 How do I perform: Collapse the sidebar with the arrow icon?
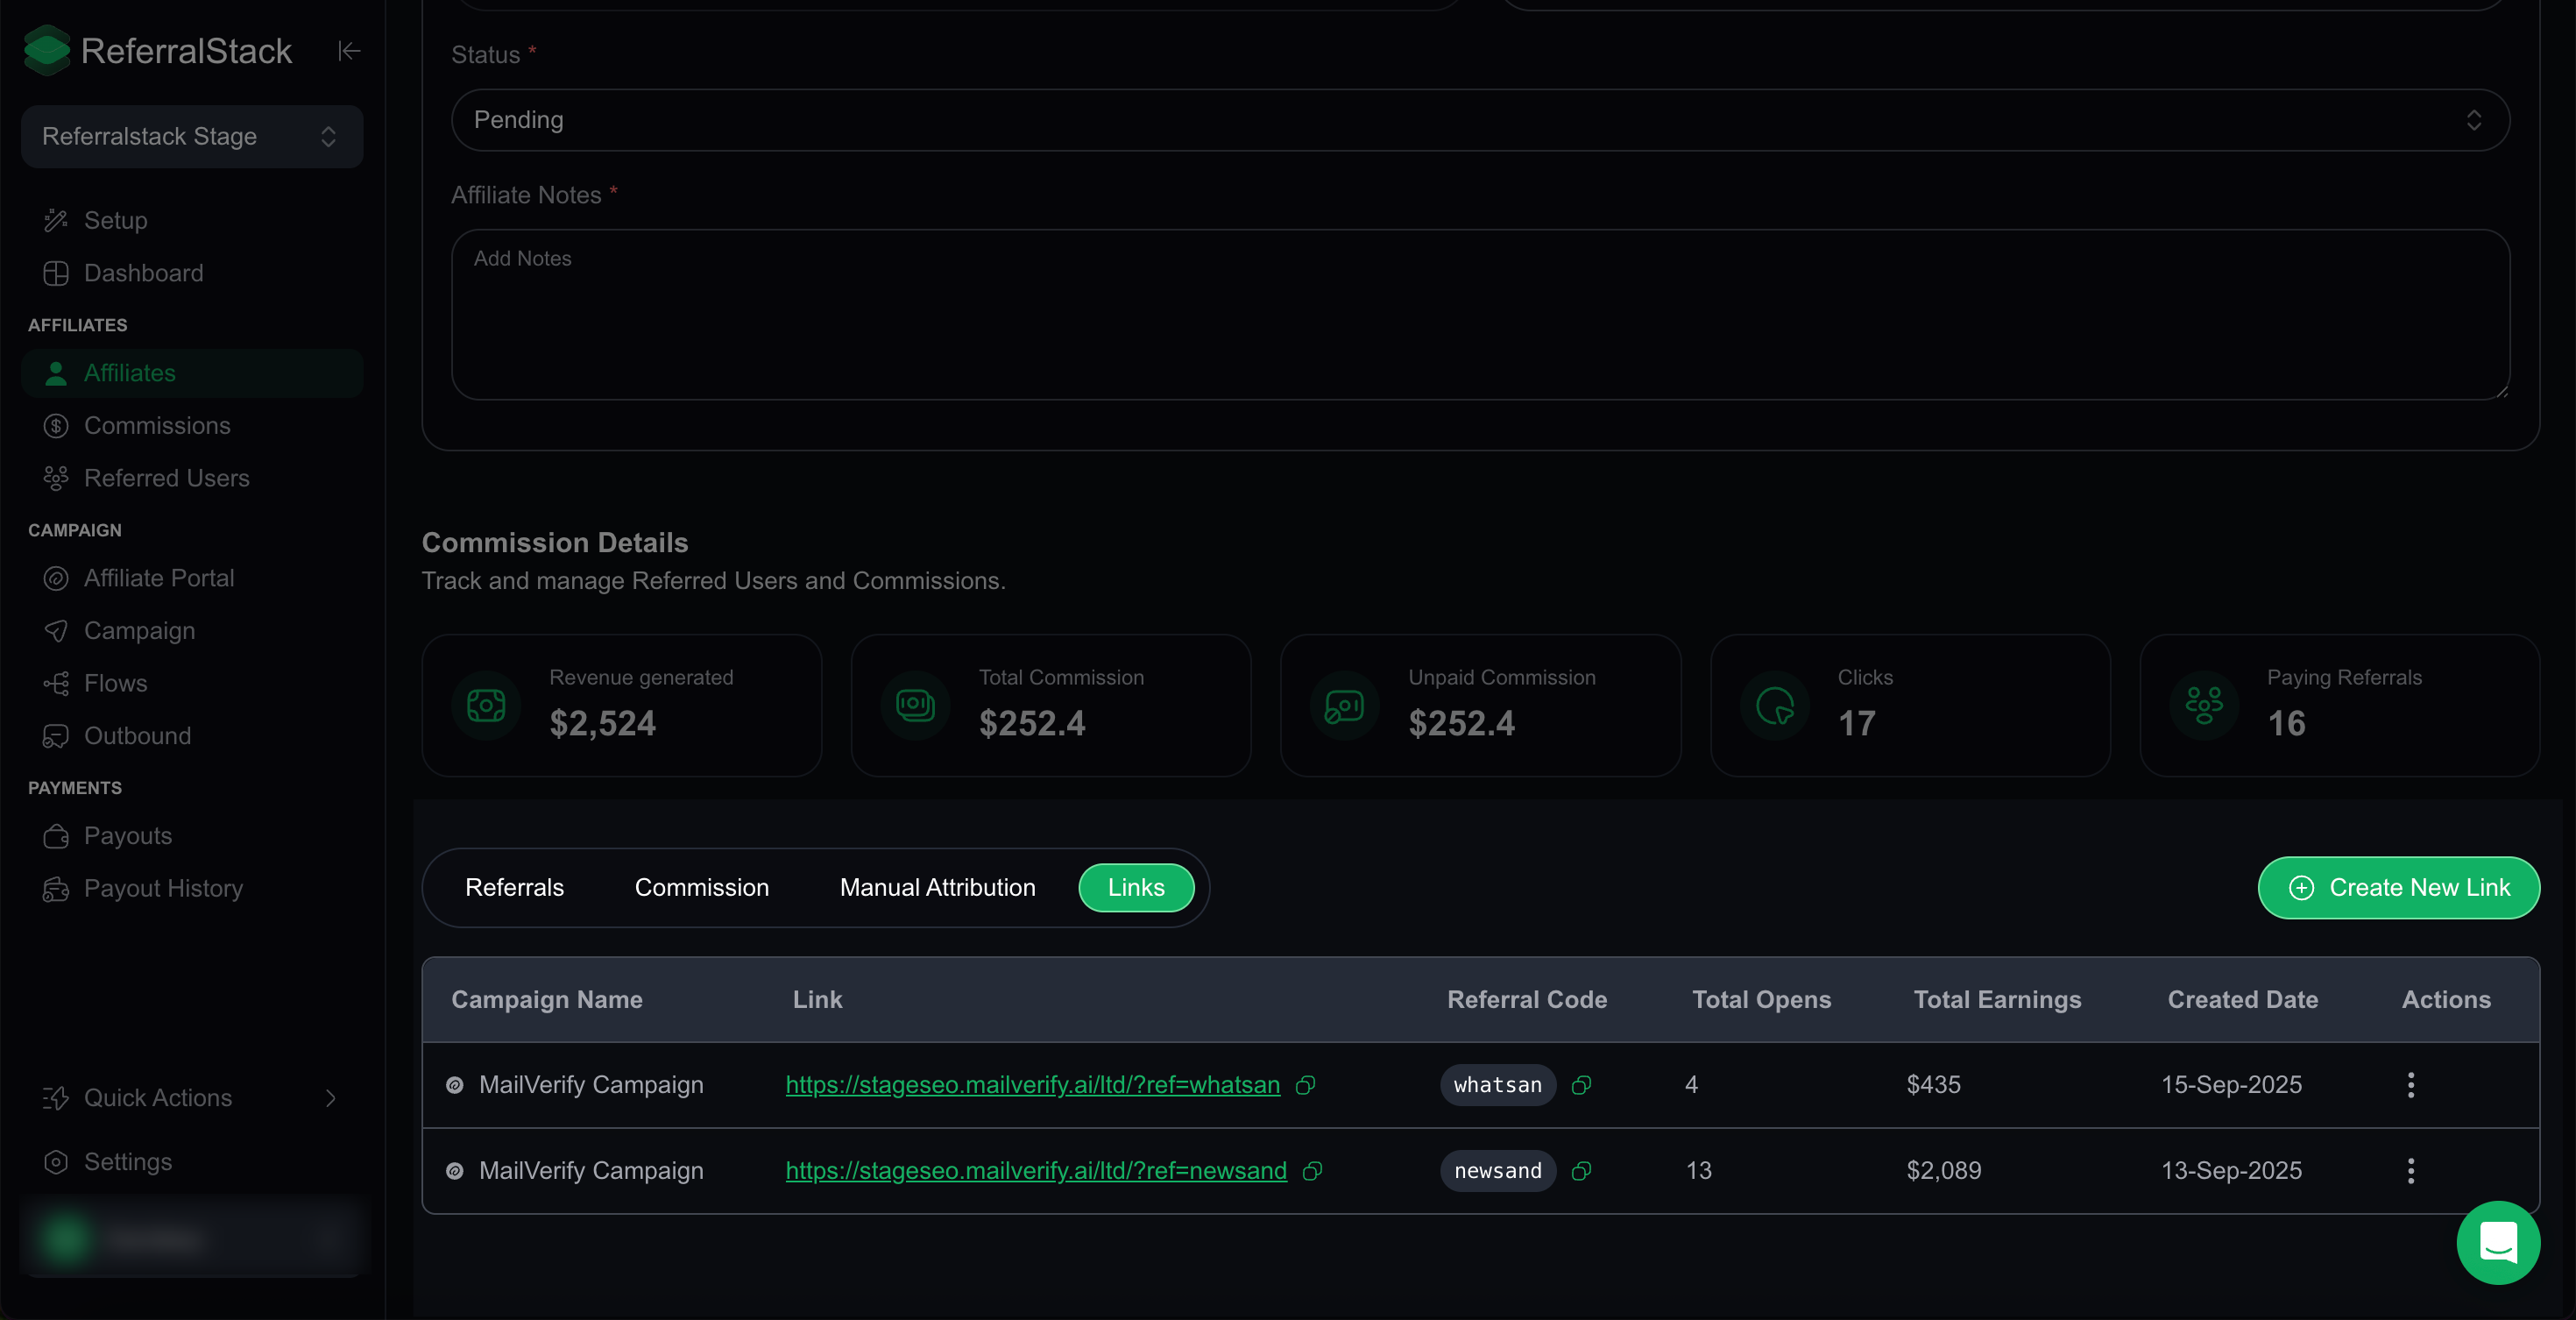click(x=348, y=51)
